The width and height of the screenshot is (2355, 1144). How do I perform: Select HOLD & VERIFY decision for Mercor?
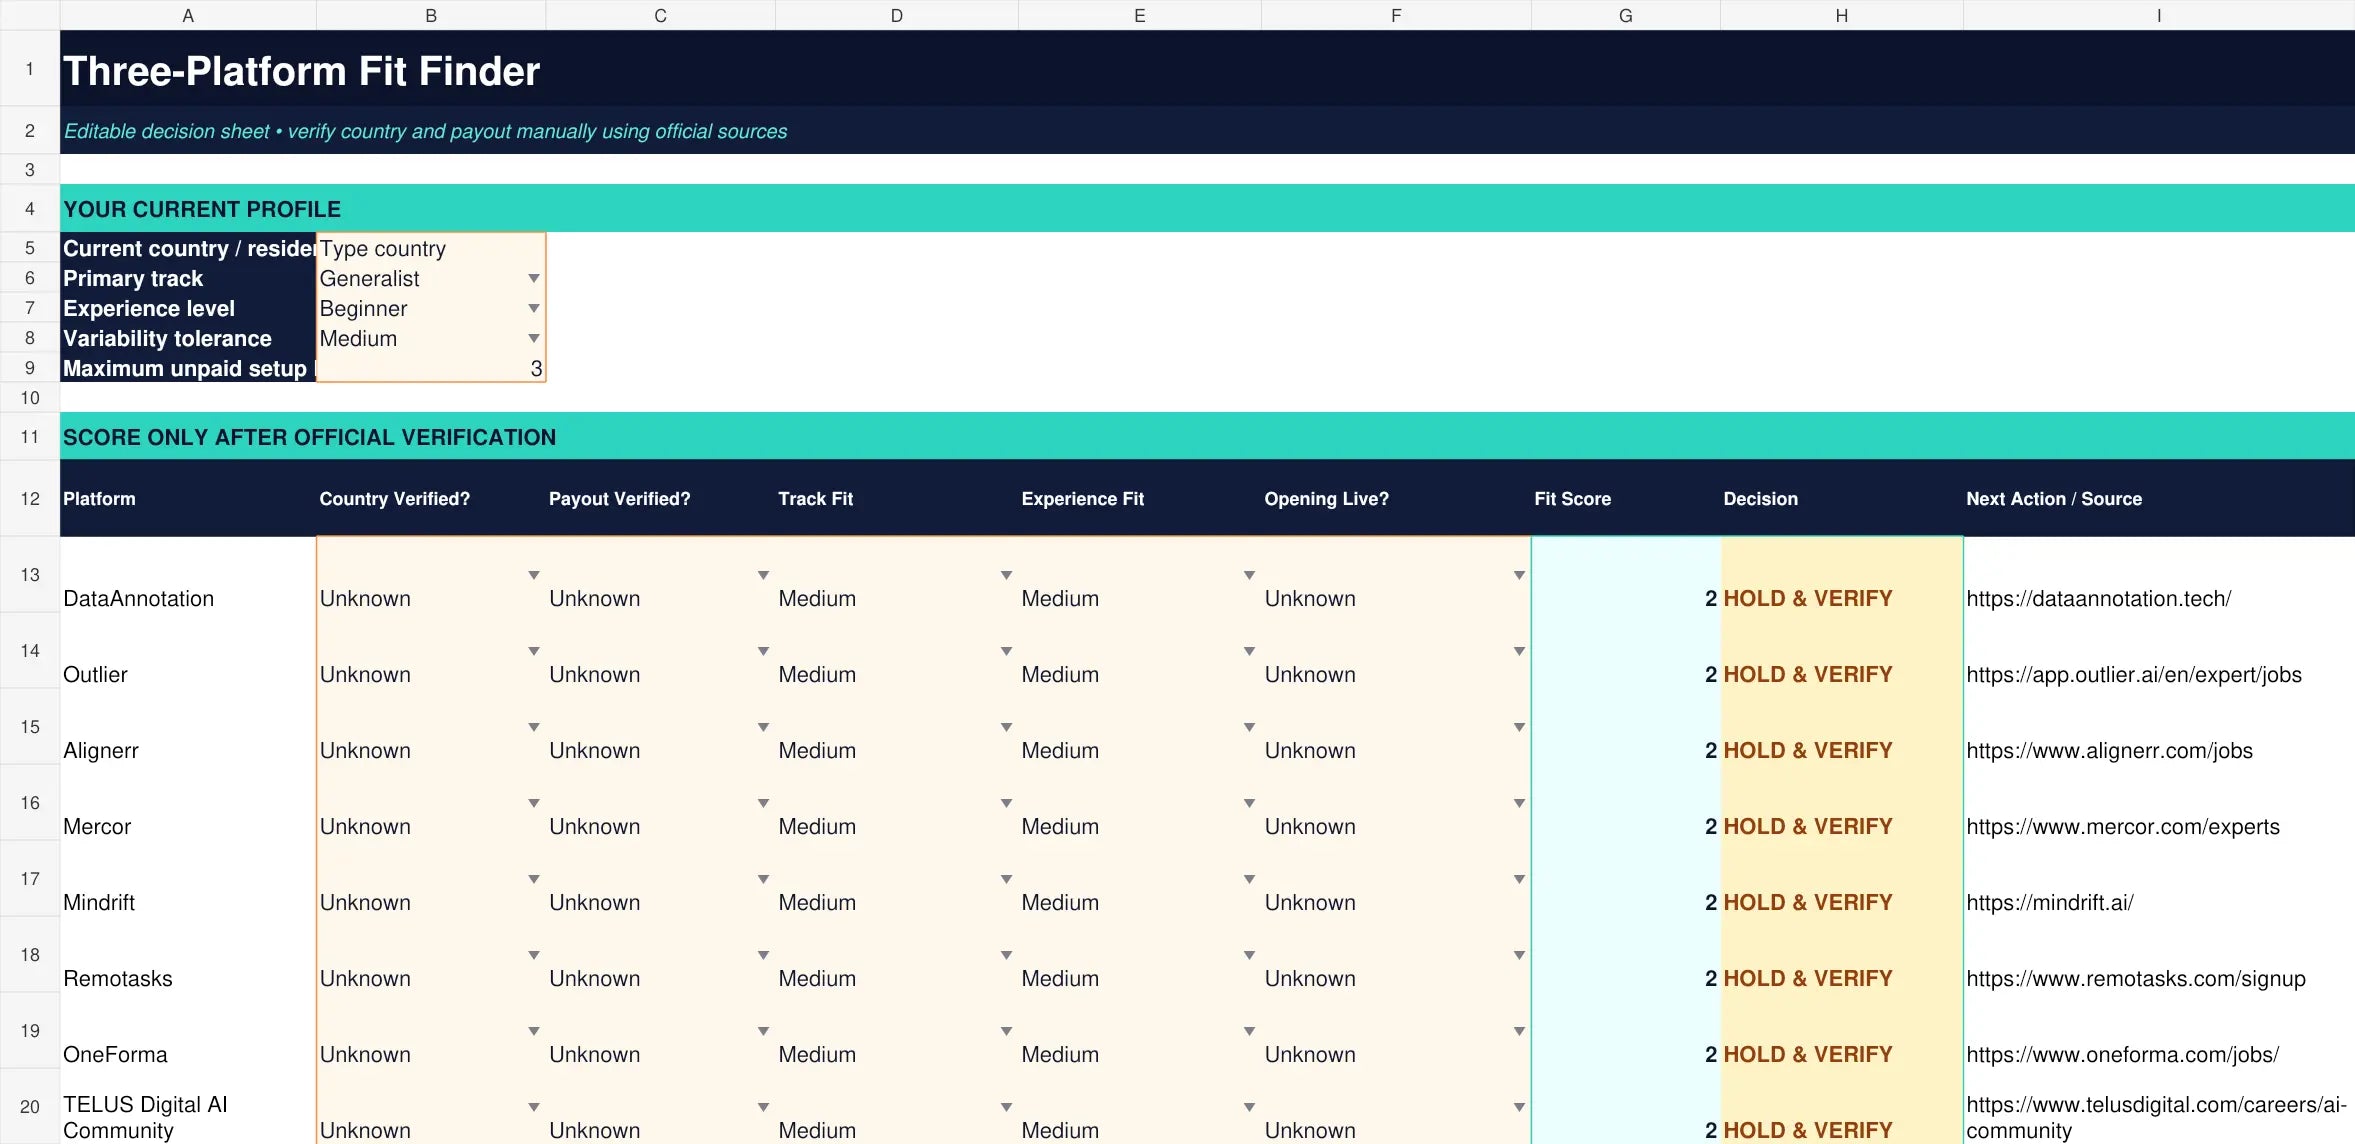tap(1842, 803)
